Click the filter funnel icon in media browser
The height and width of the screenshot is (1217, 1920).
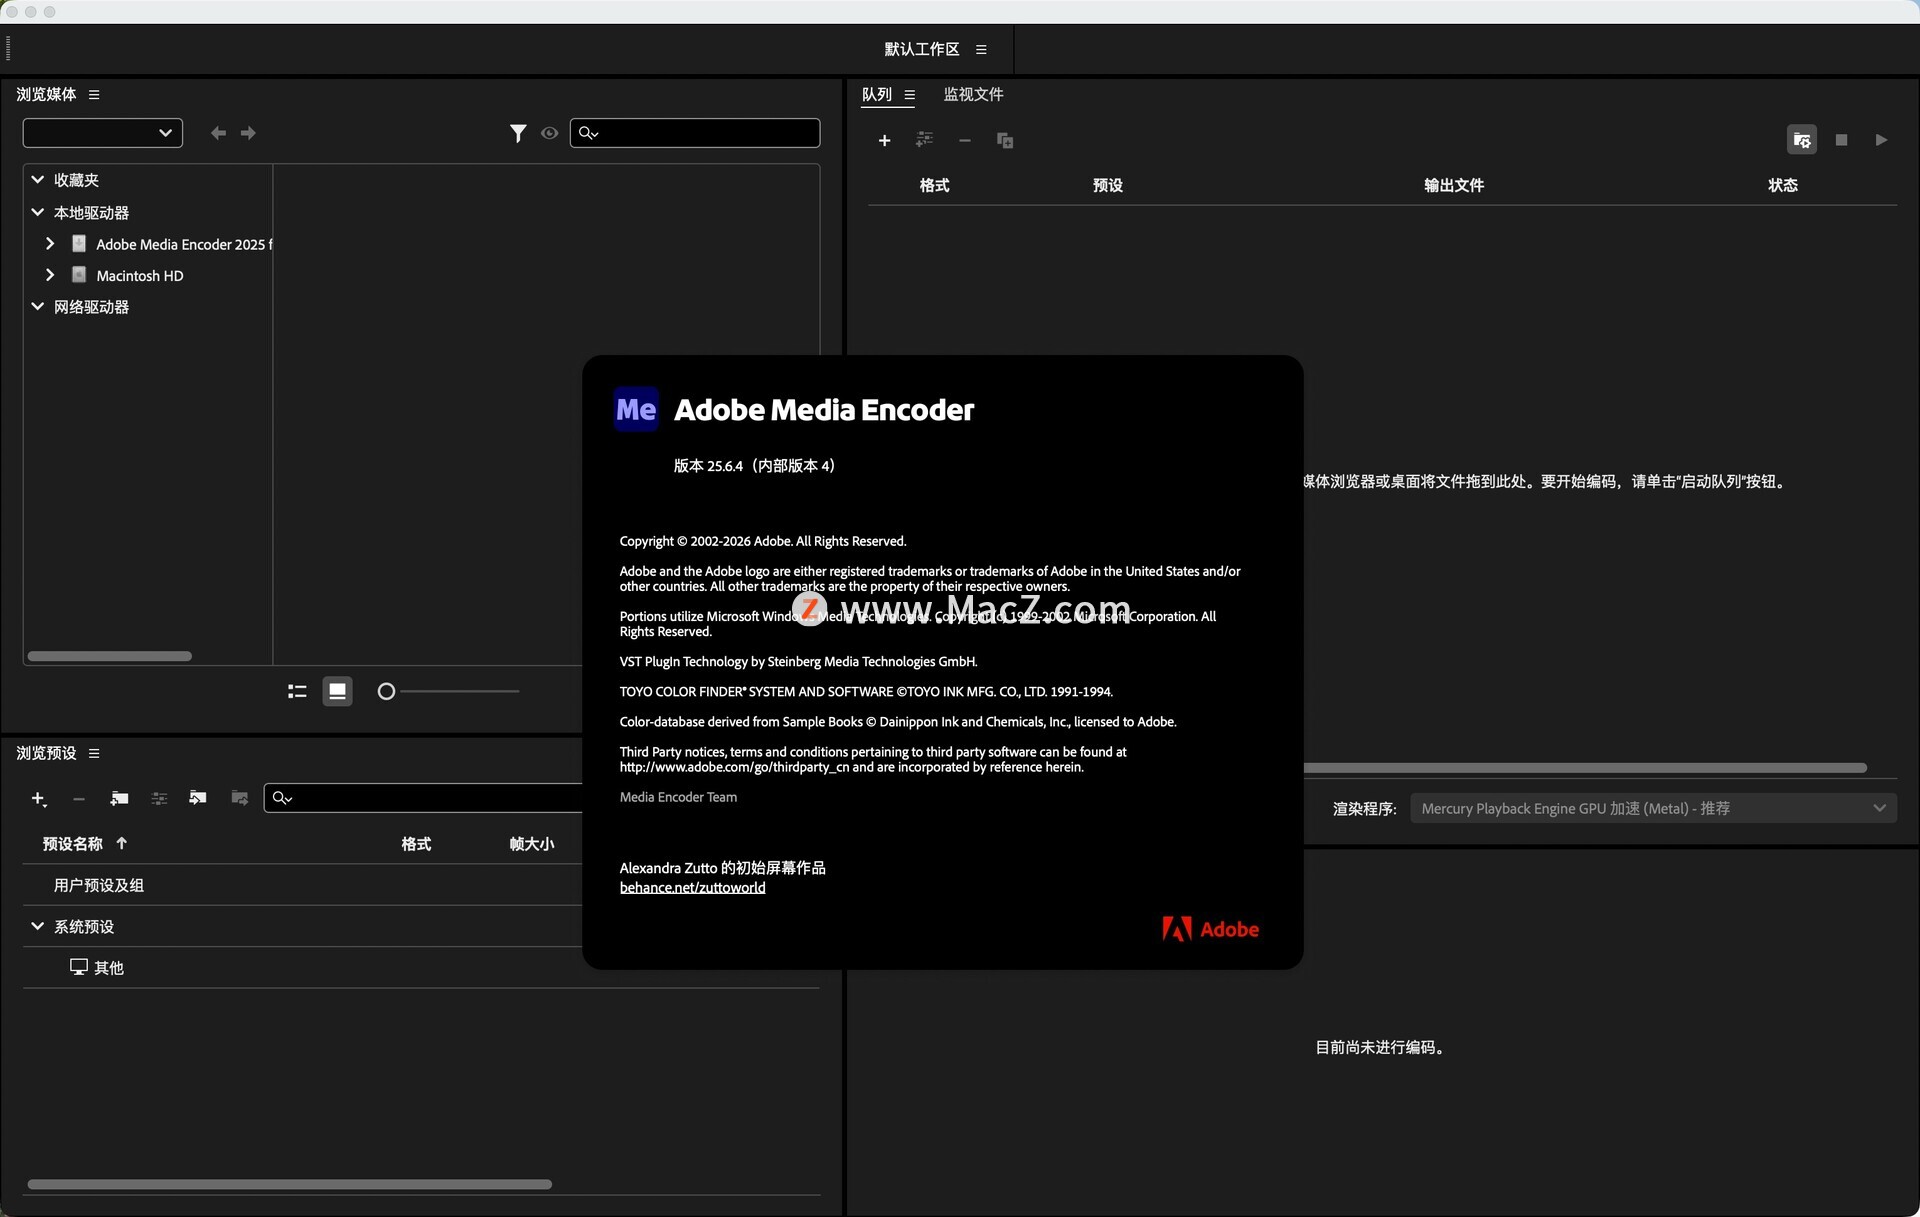(517, 133)
